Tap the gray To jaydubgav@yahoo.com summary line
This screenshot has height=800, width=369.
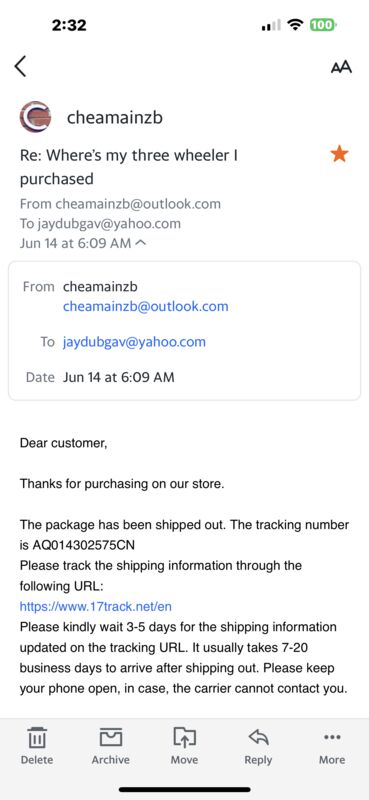[100, 223]
